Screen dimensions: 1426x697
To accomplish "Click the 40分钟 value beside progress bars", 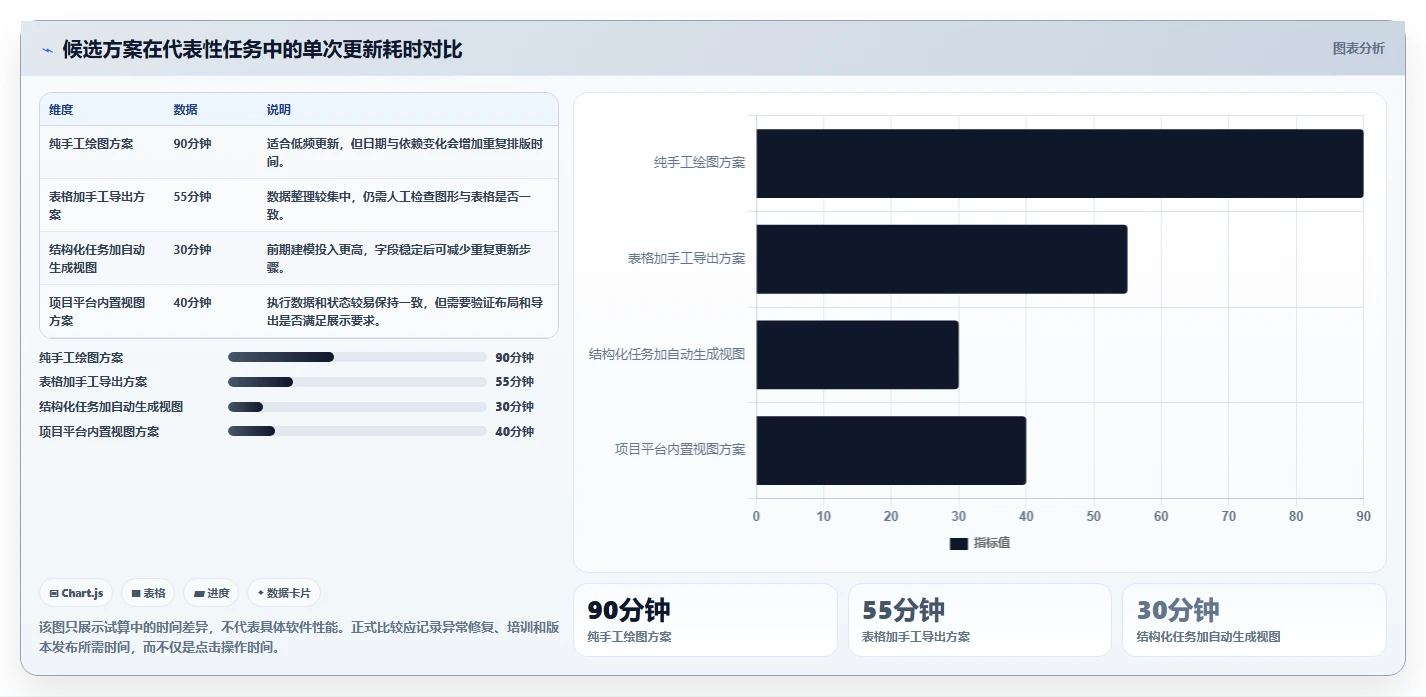I will pos(514,432).
